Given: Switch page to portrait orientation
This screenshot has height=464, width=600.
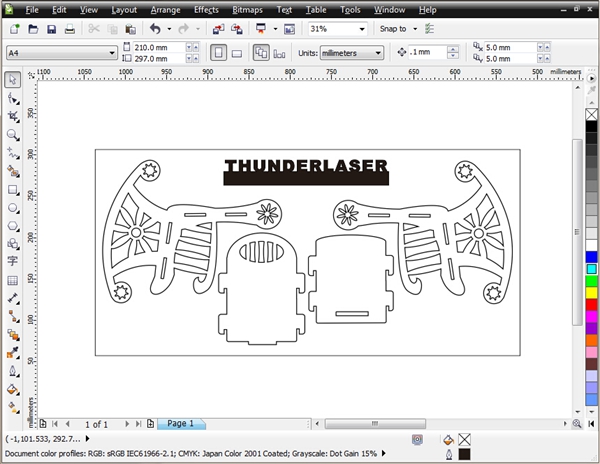Looking at the screenshot, I should point(219,52).
